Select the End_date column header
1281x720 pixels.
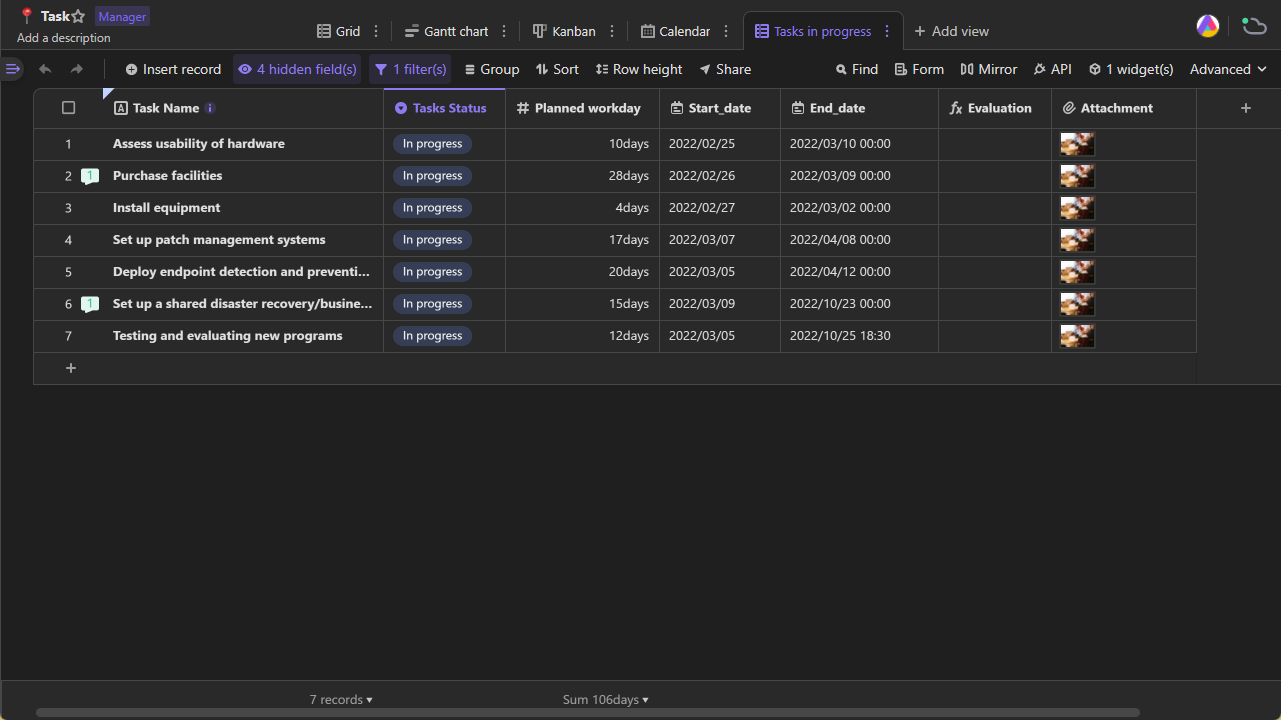coord(859,108)
